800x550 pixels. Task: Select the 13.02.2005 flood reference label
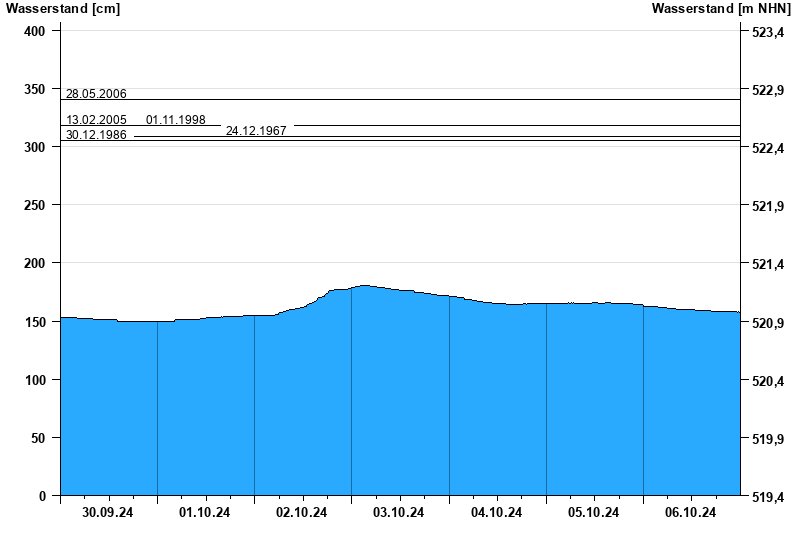pyautogui.click(x=96, y=120)
